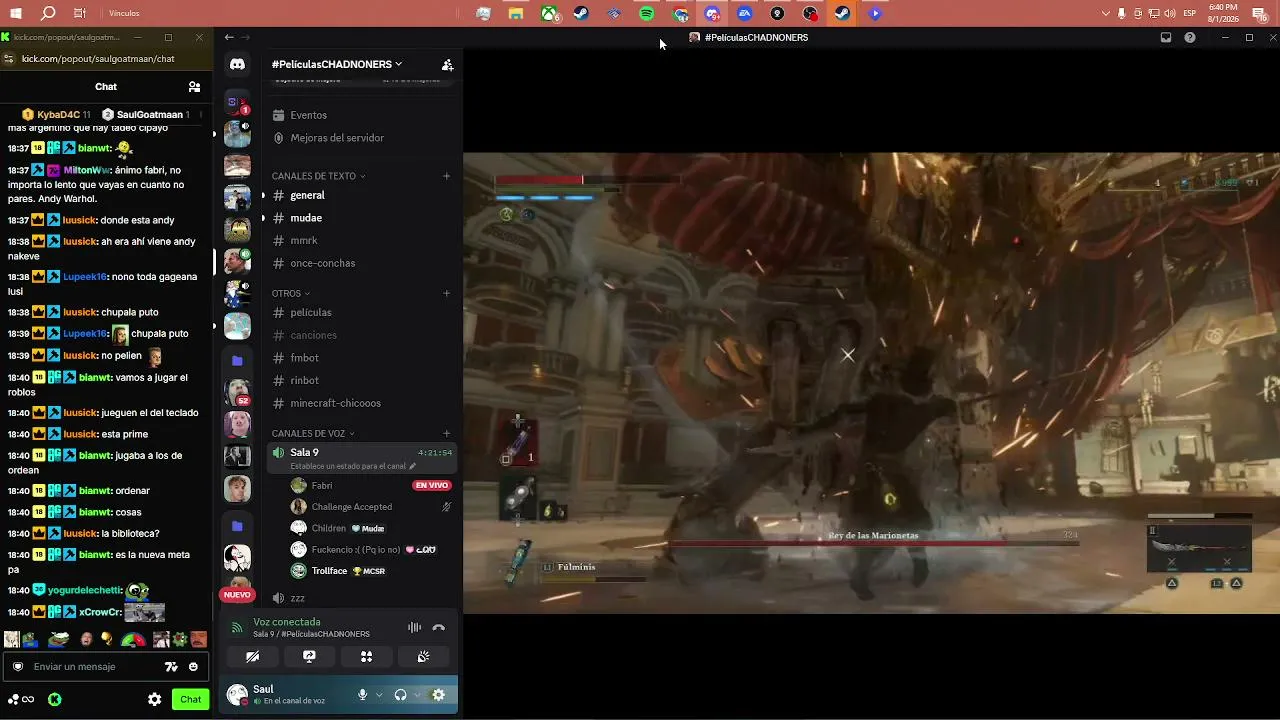
Task: Open the Windows notification center
Action: [1259, 14]
